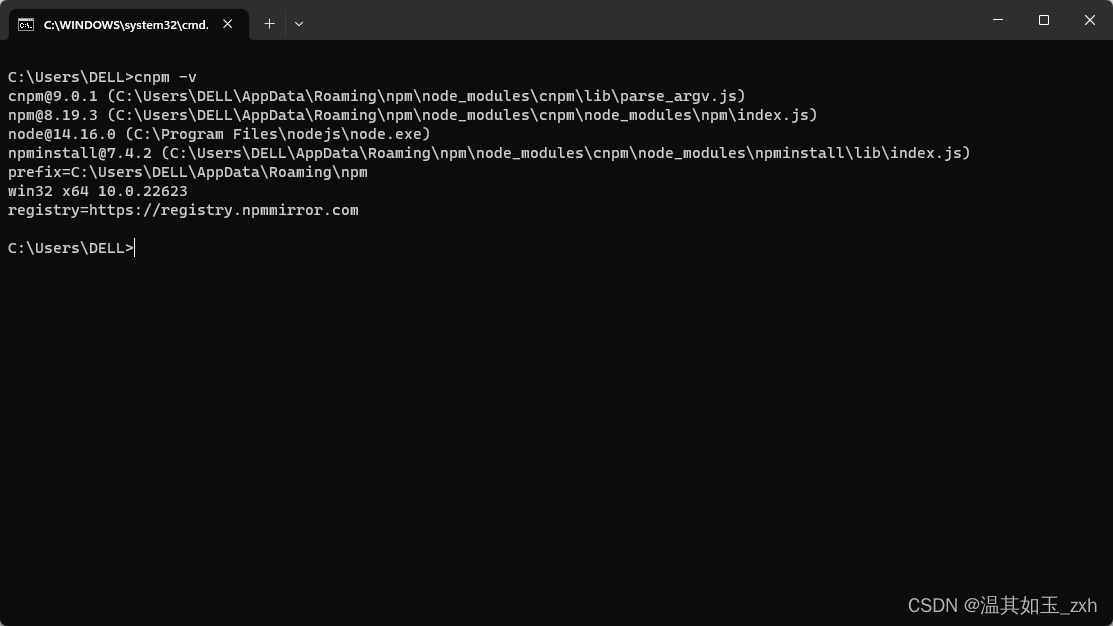Viewport: 1113px width, 626px height.
Task: Click the terminal window close icon
Action: 1089,20
